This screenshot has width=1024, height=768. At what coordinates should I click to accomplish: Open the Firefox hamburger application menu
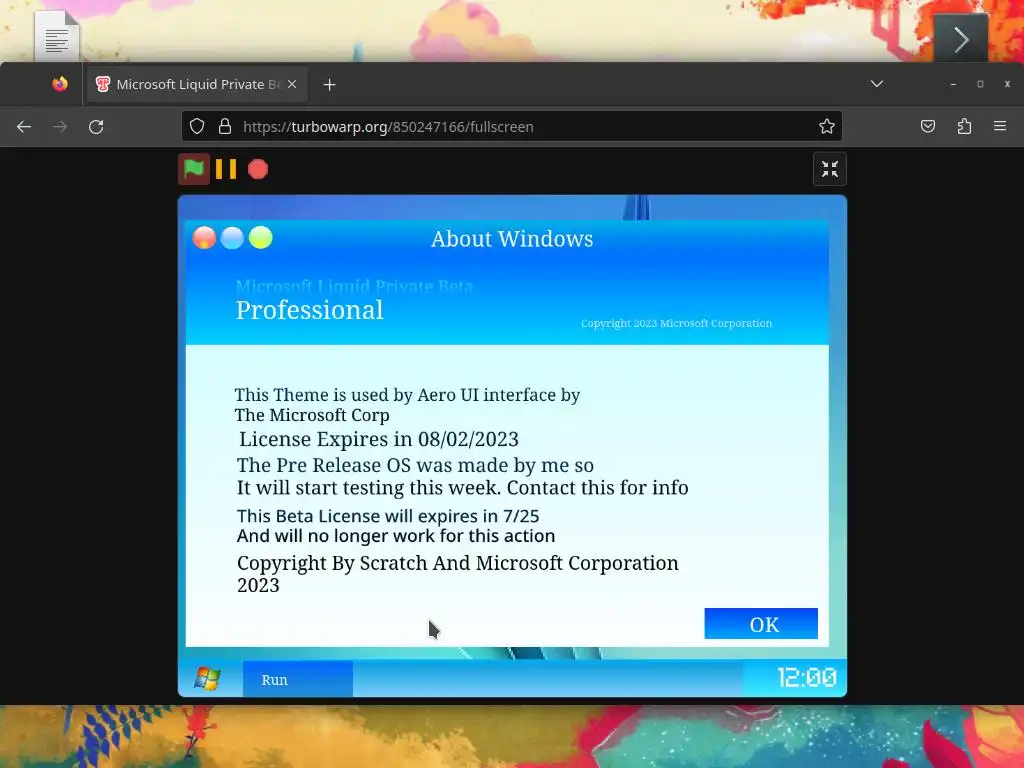coord(1000,126)
